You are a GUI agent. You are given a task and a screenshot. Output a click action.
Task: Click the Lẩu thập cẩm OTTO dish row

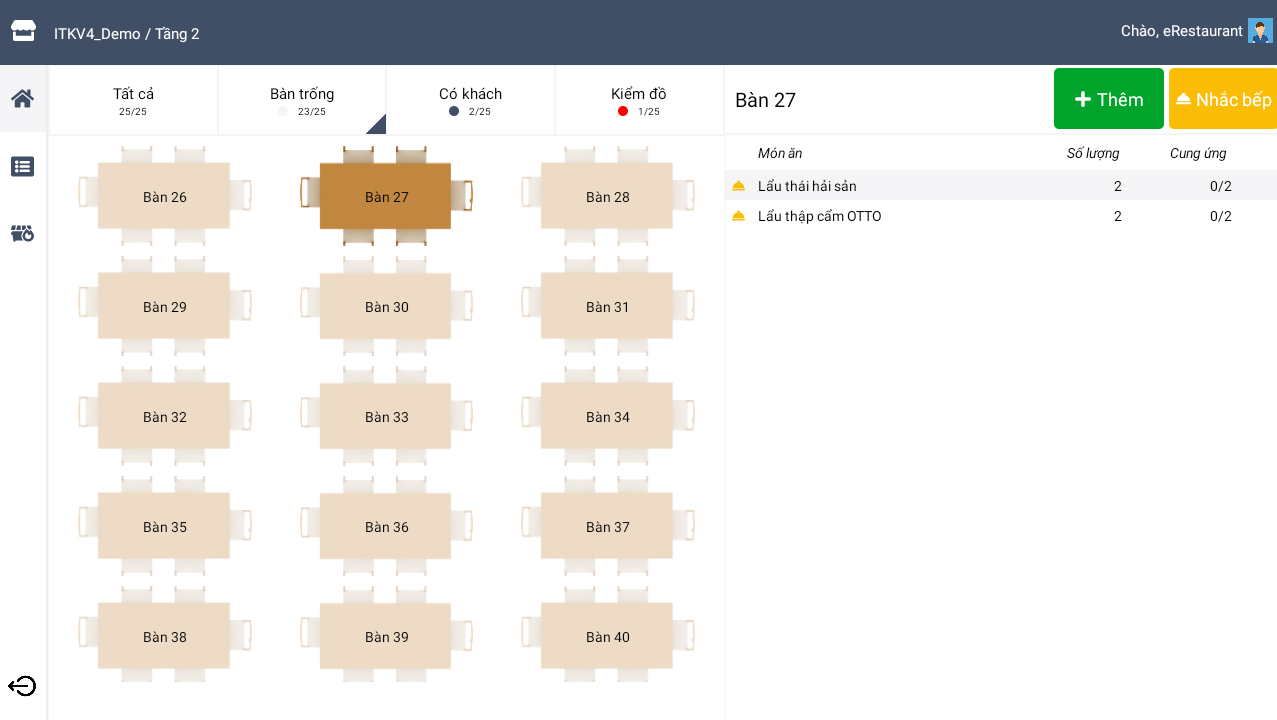(1001, 216)
